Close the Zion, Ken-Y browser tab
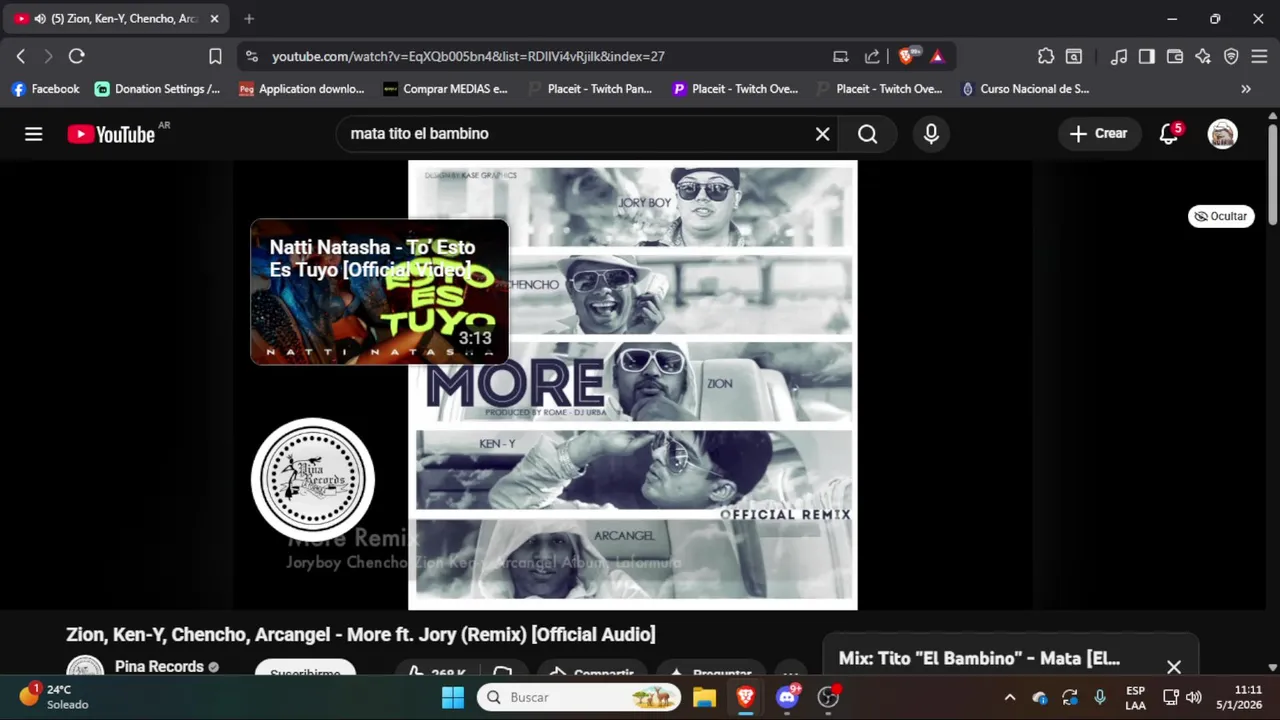 tap(214, 19)
